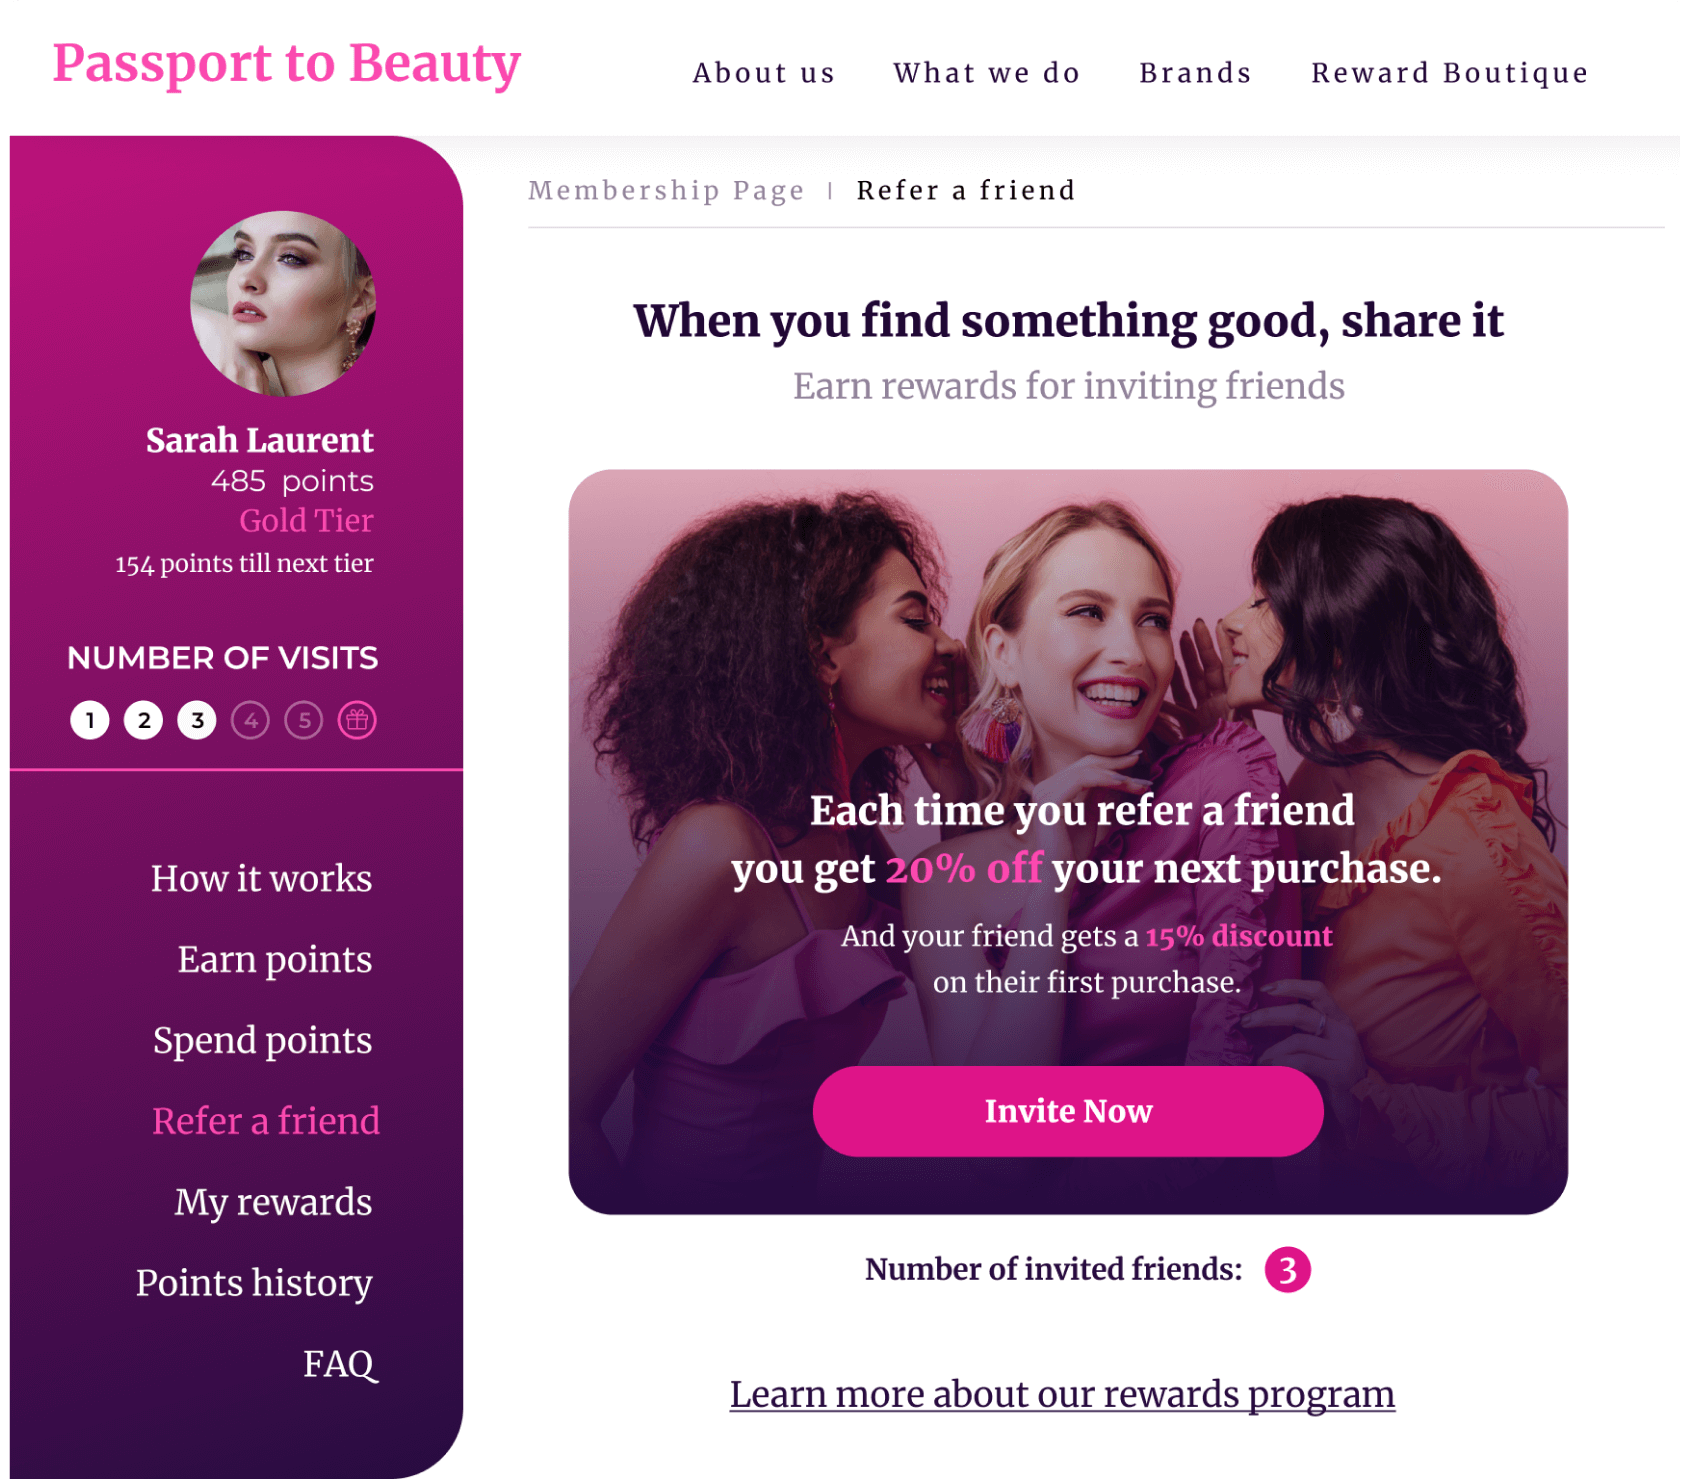Select visit circle number 2

click(x=144, y=720)
